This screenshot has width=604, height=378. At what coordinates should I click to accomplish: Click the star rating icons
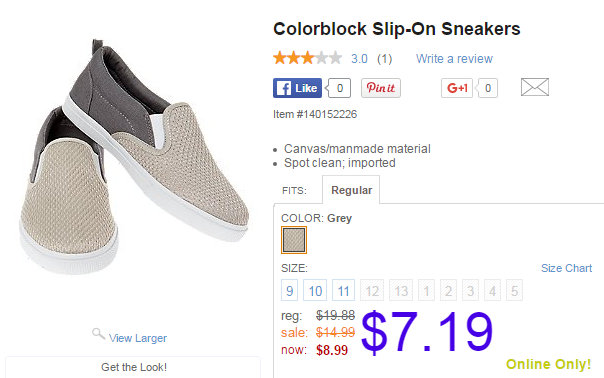pyautogui.click(x=307, y=58)
